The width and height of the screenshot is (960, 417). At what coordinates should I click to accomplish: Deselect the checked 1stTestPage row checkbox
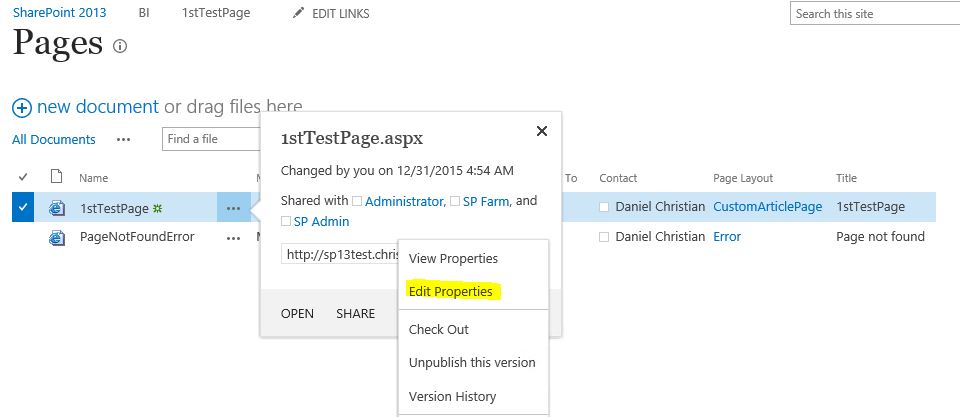tap(24, 208)
